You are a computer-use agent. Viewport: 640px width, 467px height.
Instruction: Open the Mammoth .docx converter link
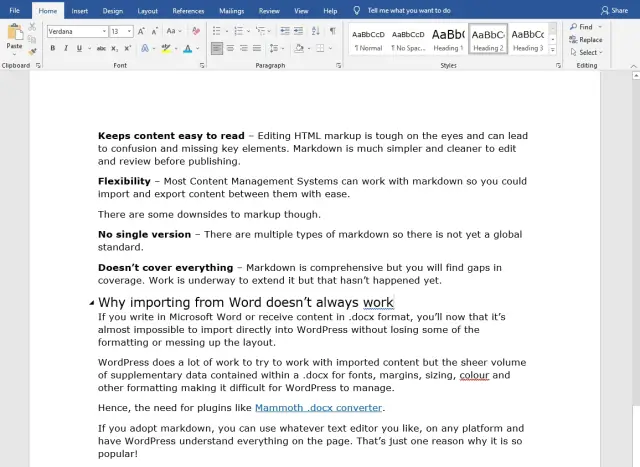point(318,408)
